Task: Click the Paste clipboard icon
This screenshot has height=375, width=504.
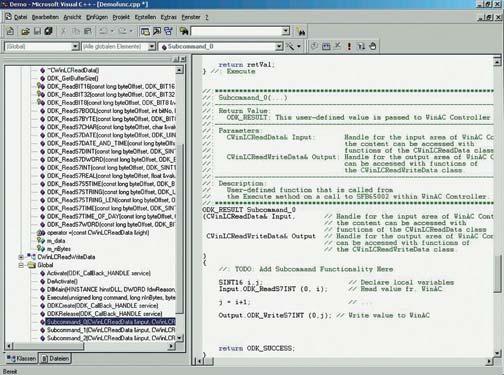Action: click(88, 31)
